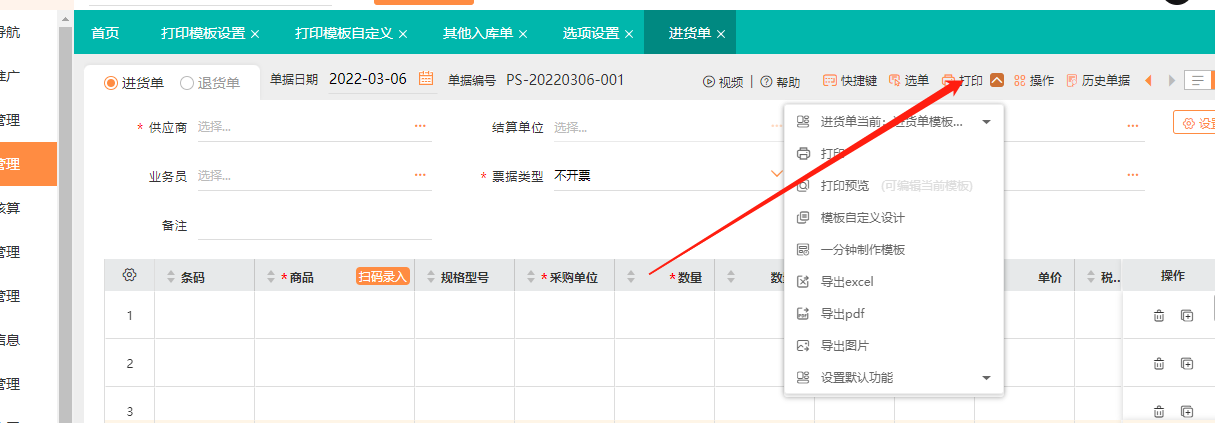Toggle the list view switch at top right
Screen dimensions: 1215x423
pyautogui.click(x=1197, y=81)
